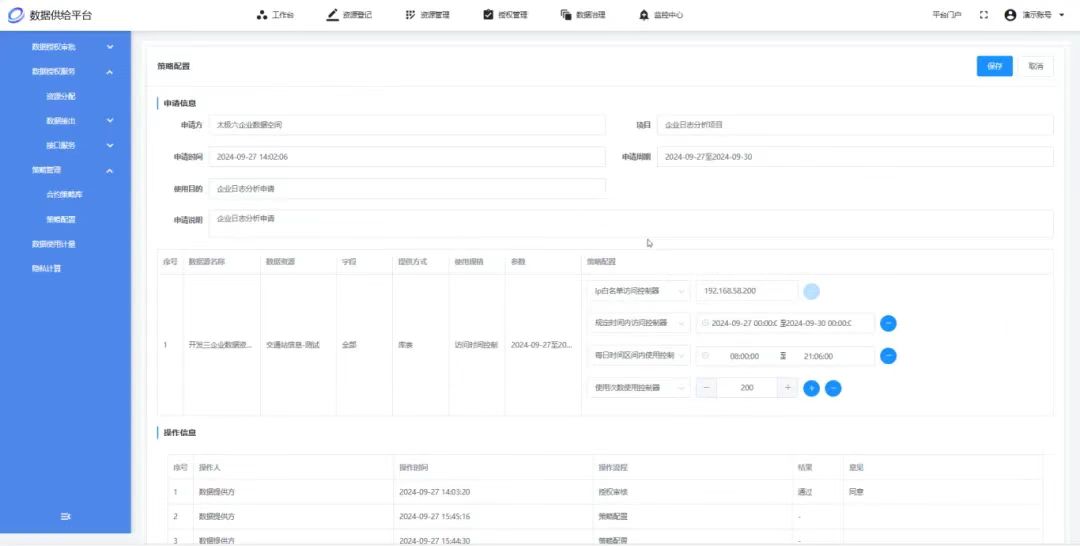The image size is (1080, 546).
Task: Increase usage count 200 with plus stepper
Action: pos(787,388)
